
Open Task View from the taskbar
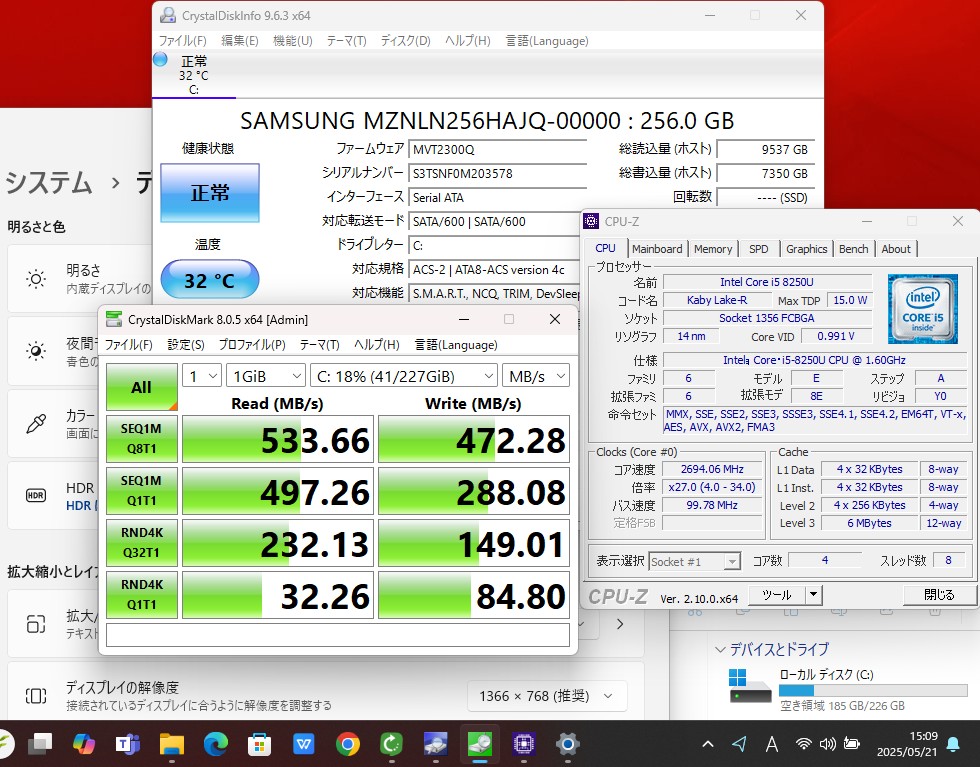pos(41,744)
